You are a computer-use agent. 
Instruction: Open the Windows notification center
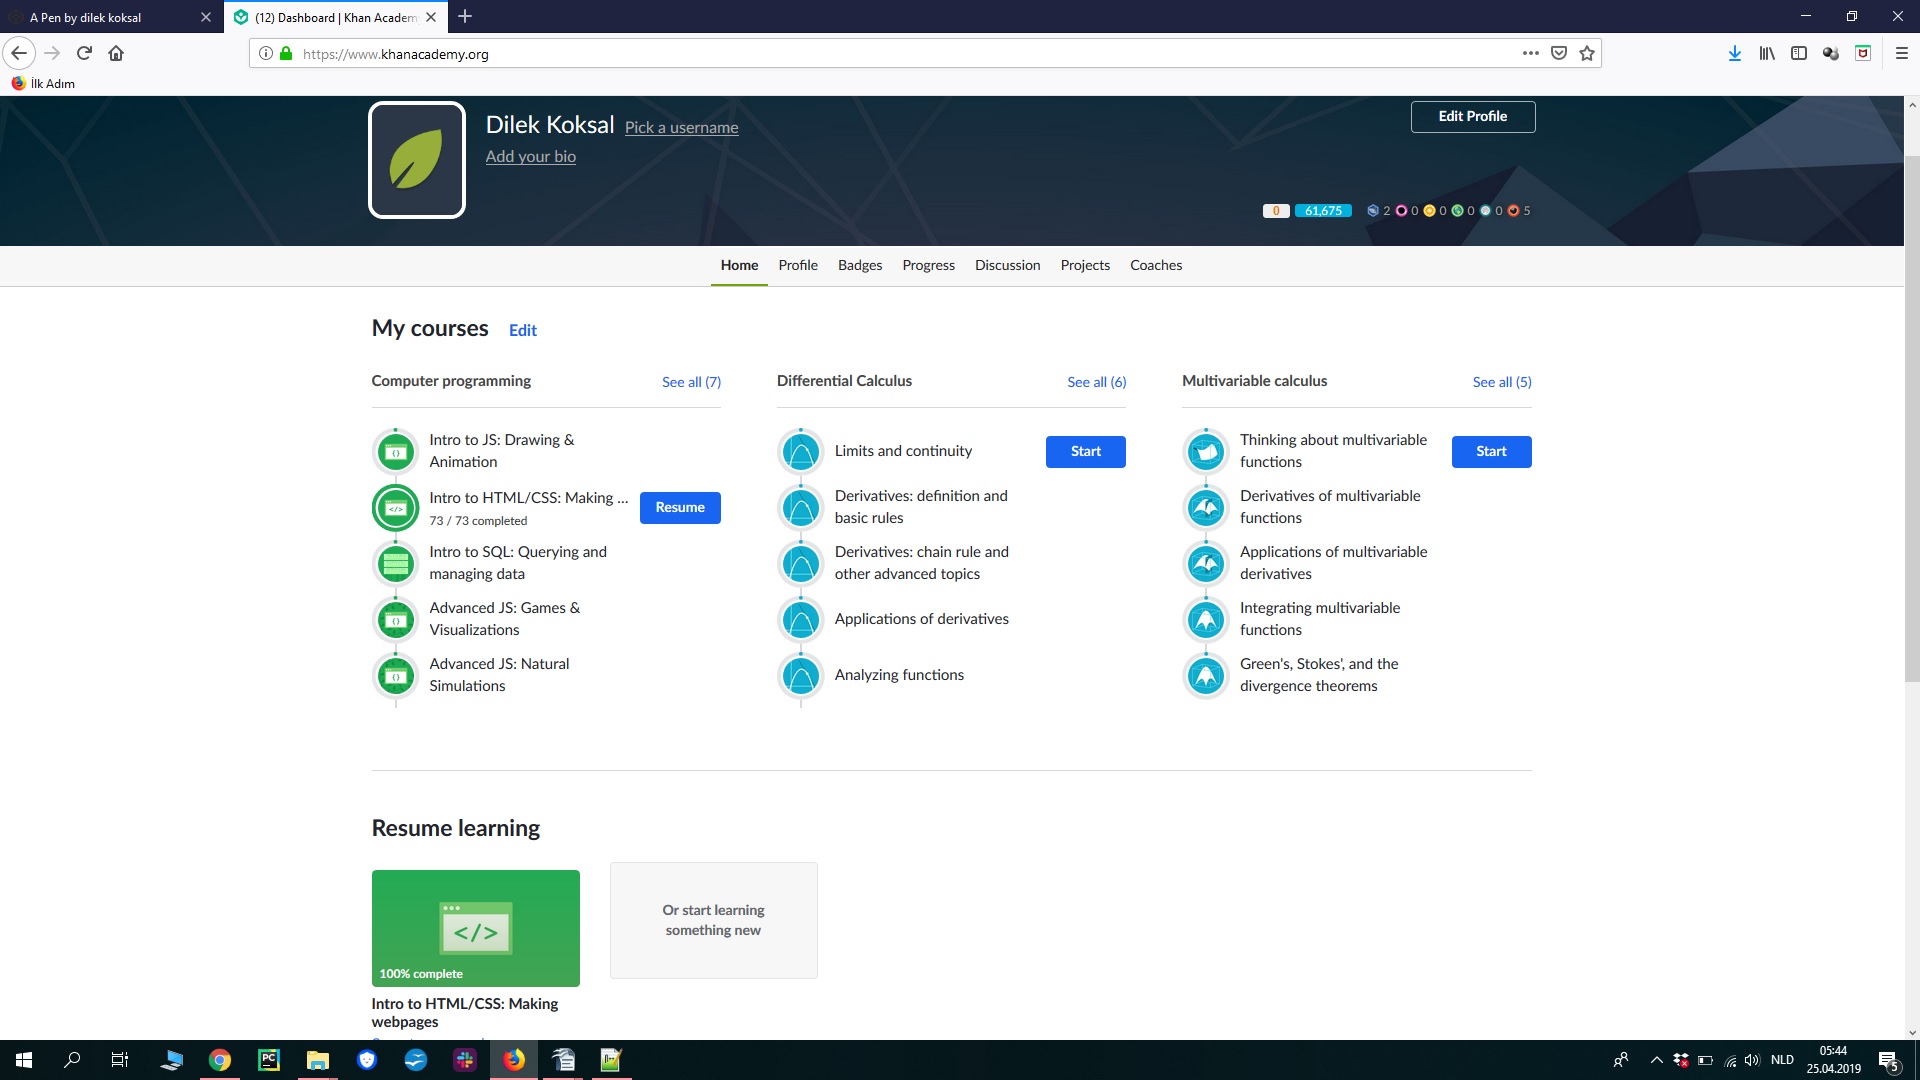1889,1061
